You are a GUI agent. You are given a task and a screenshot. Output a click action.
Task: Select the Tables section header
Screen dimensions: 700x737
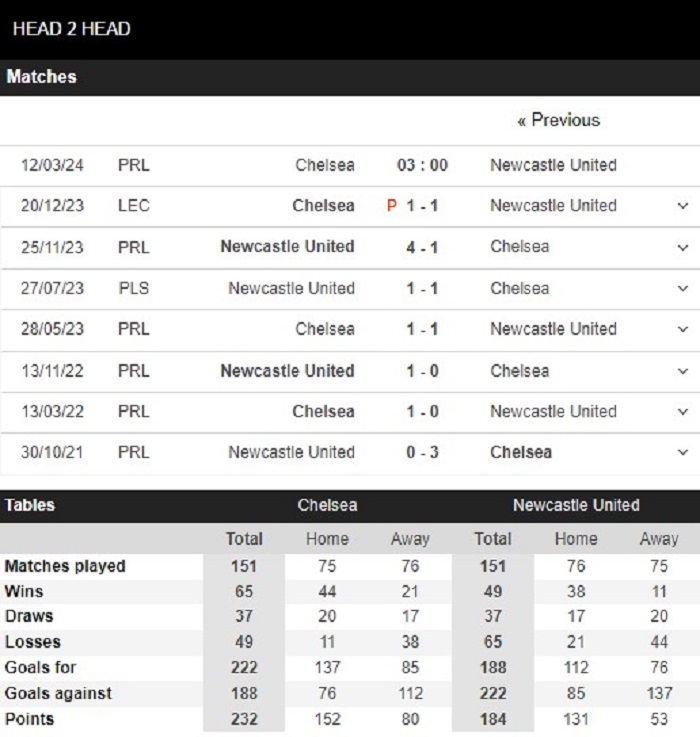tap(30, 505)
